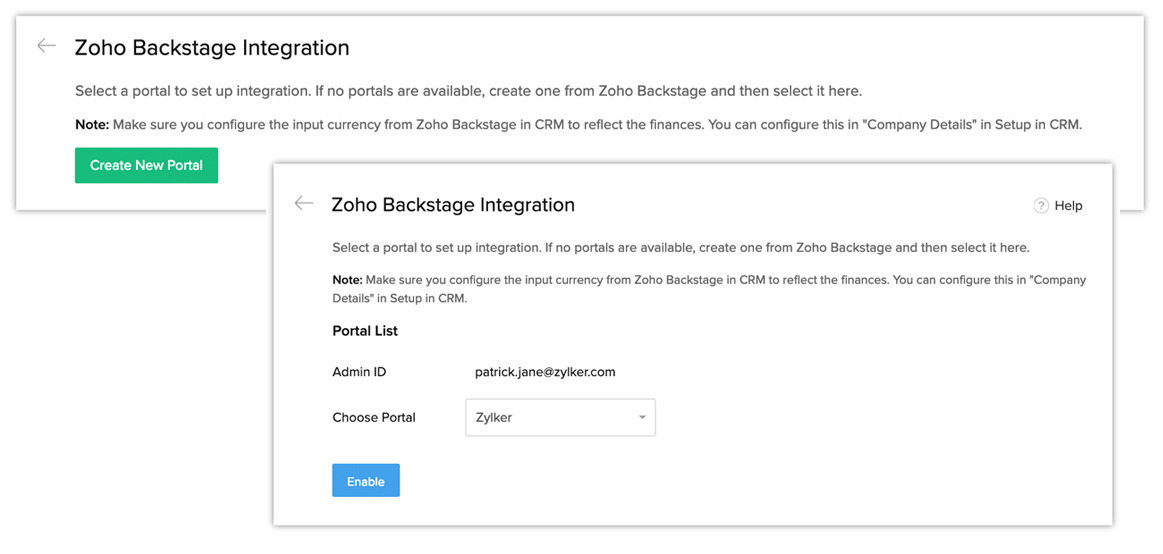Image resolution: width=1163 pixels, height=554 pixels.
Task: Click the rear panel's Zoho Backstage Integration title
Action: coord(212,48)
